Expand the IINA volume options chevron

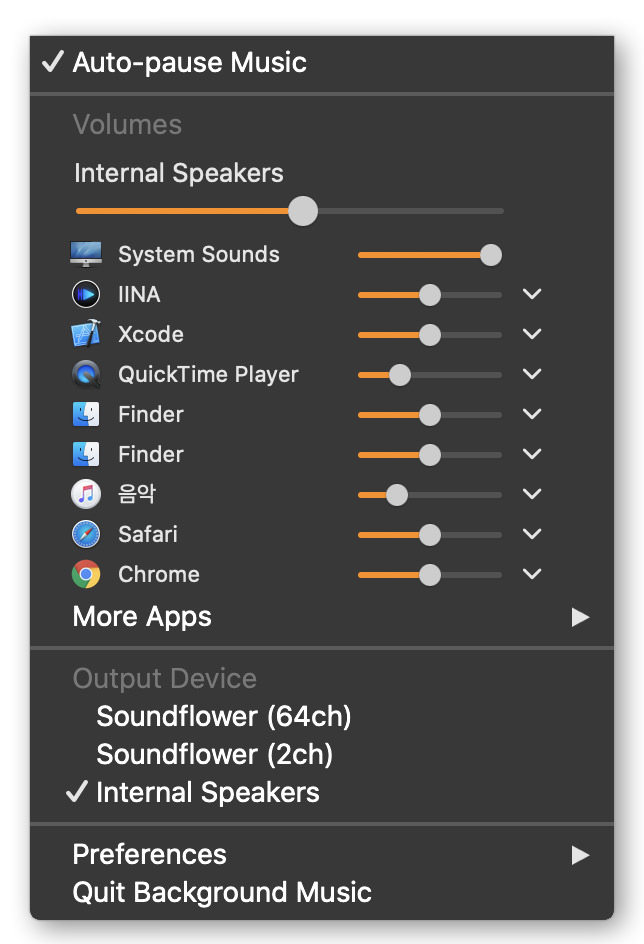[532, 294]
